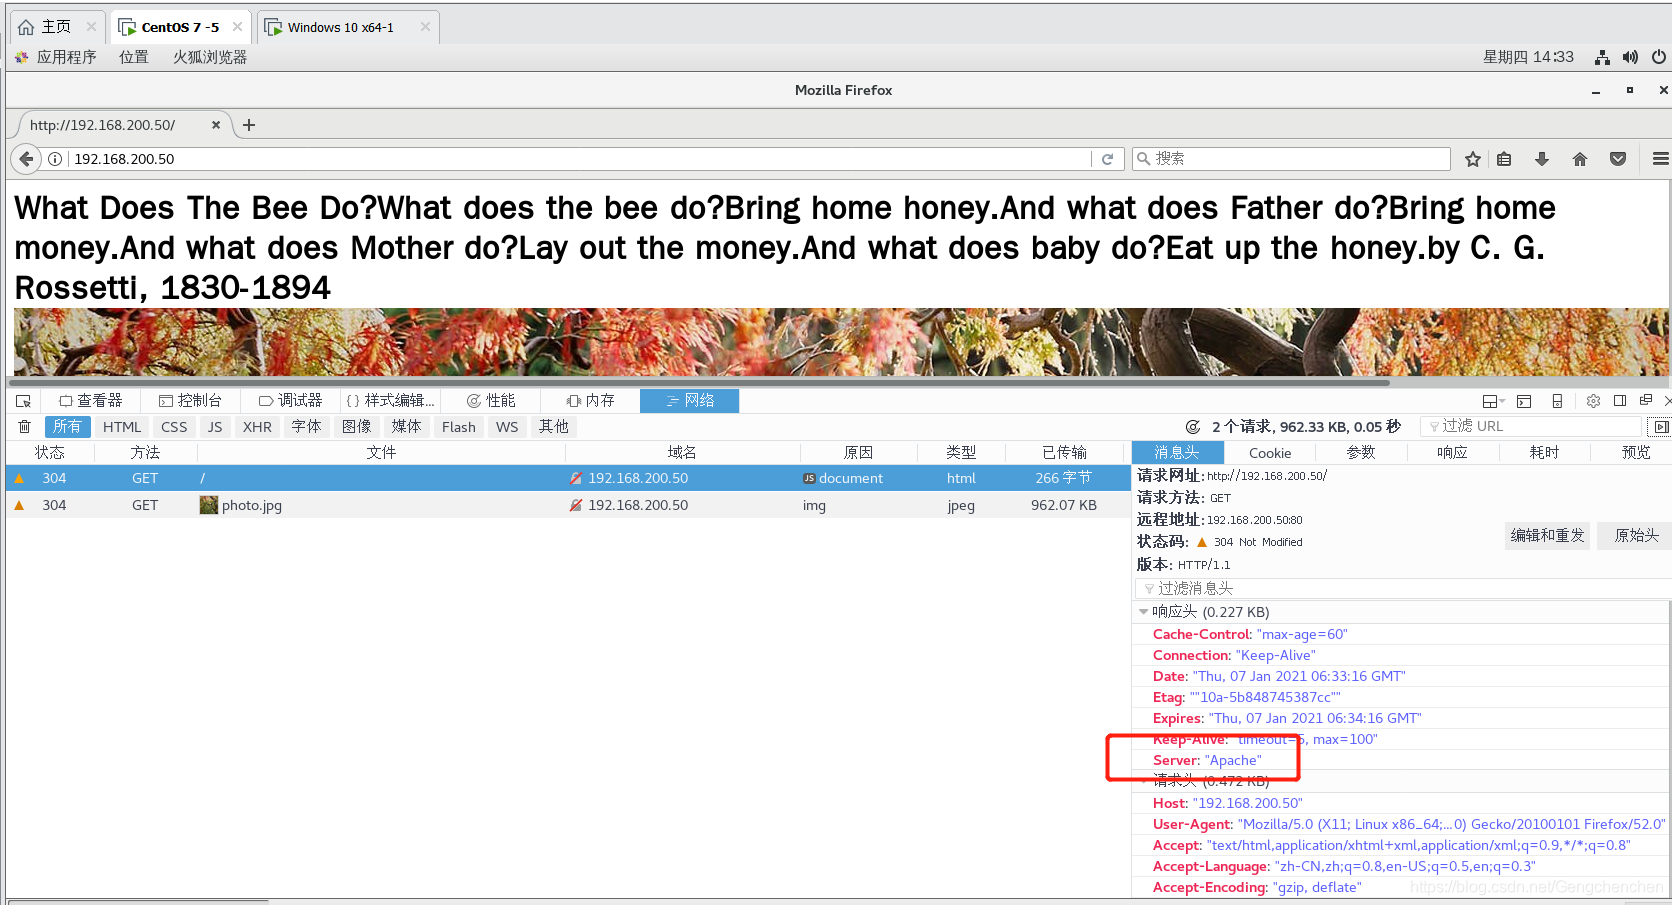Open the bookmarks list icon
Screen dimensions: 1672x905
pos(1504,159)
